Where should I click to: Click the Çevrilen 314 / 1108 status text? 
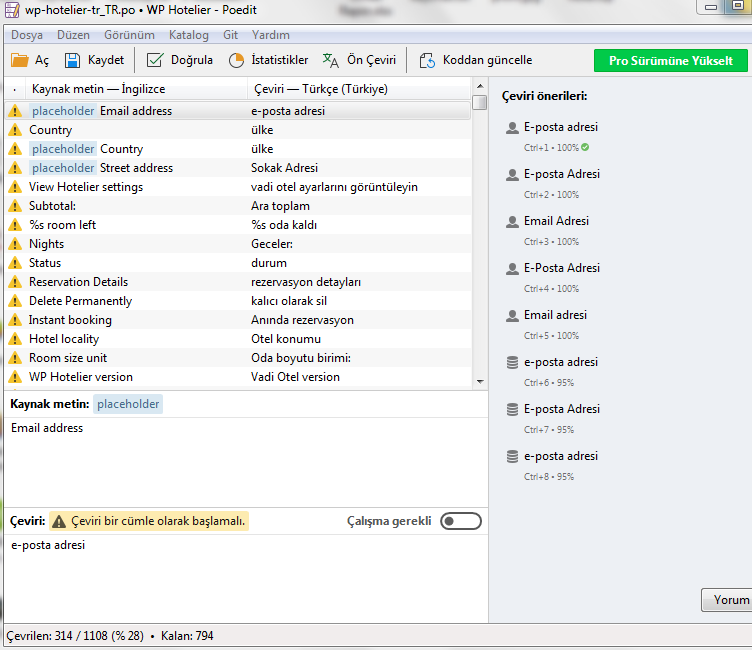pyautogui.click(x=75, y=636)
